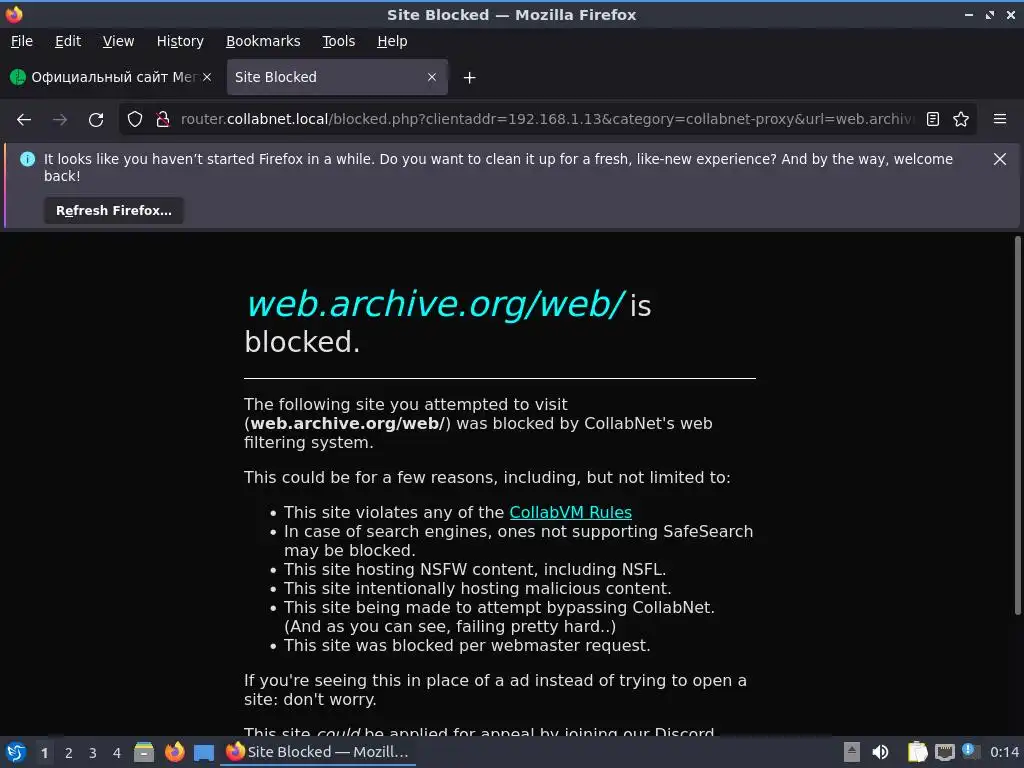The image size is (1024, 768).
Task: Close the Официальный сайт tab
Action: pyautogui.click(x=207, y=77)
